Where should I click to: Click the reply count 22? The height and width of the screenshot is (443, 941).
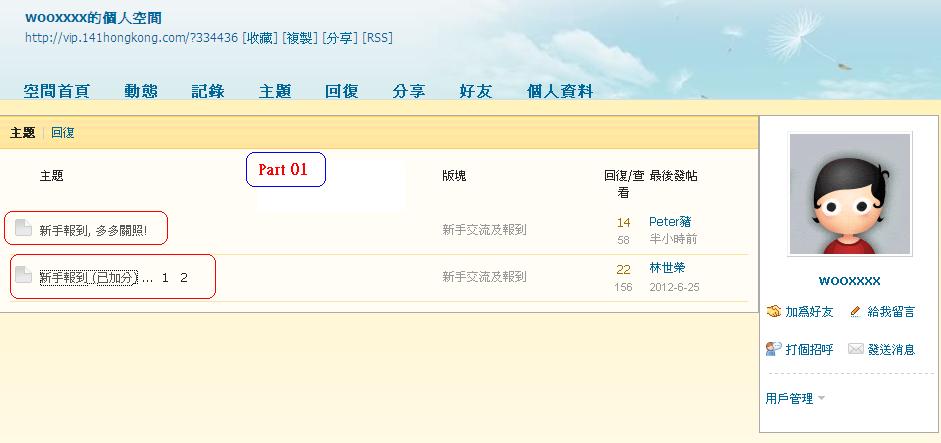(x=624, y=270)
